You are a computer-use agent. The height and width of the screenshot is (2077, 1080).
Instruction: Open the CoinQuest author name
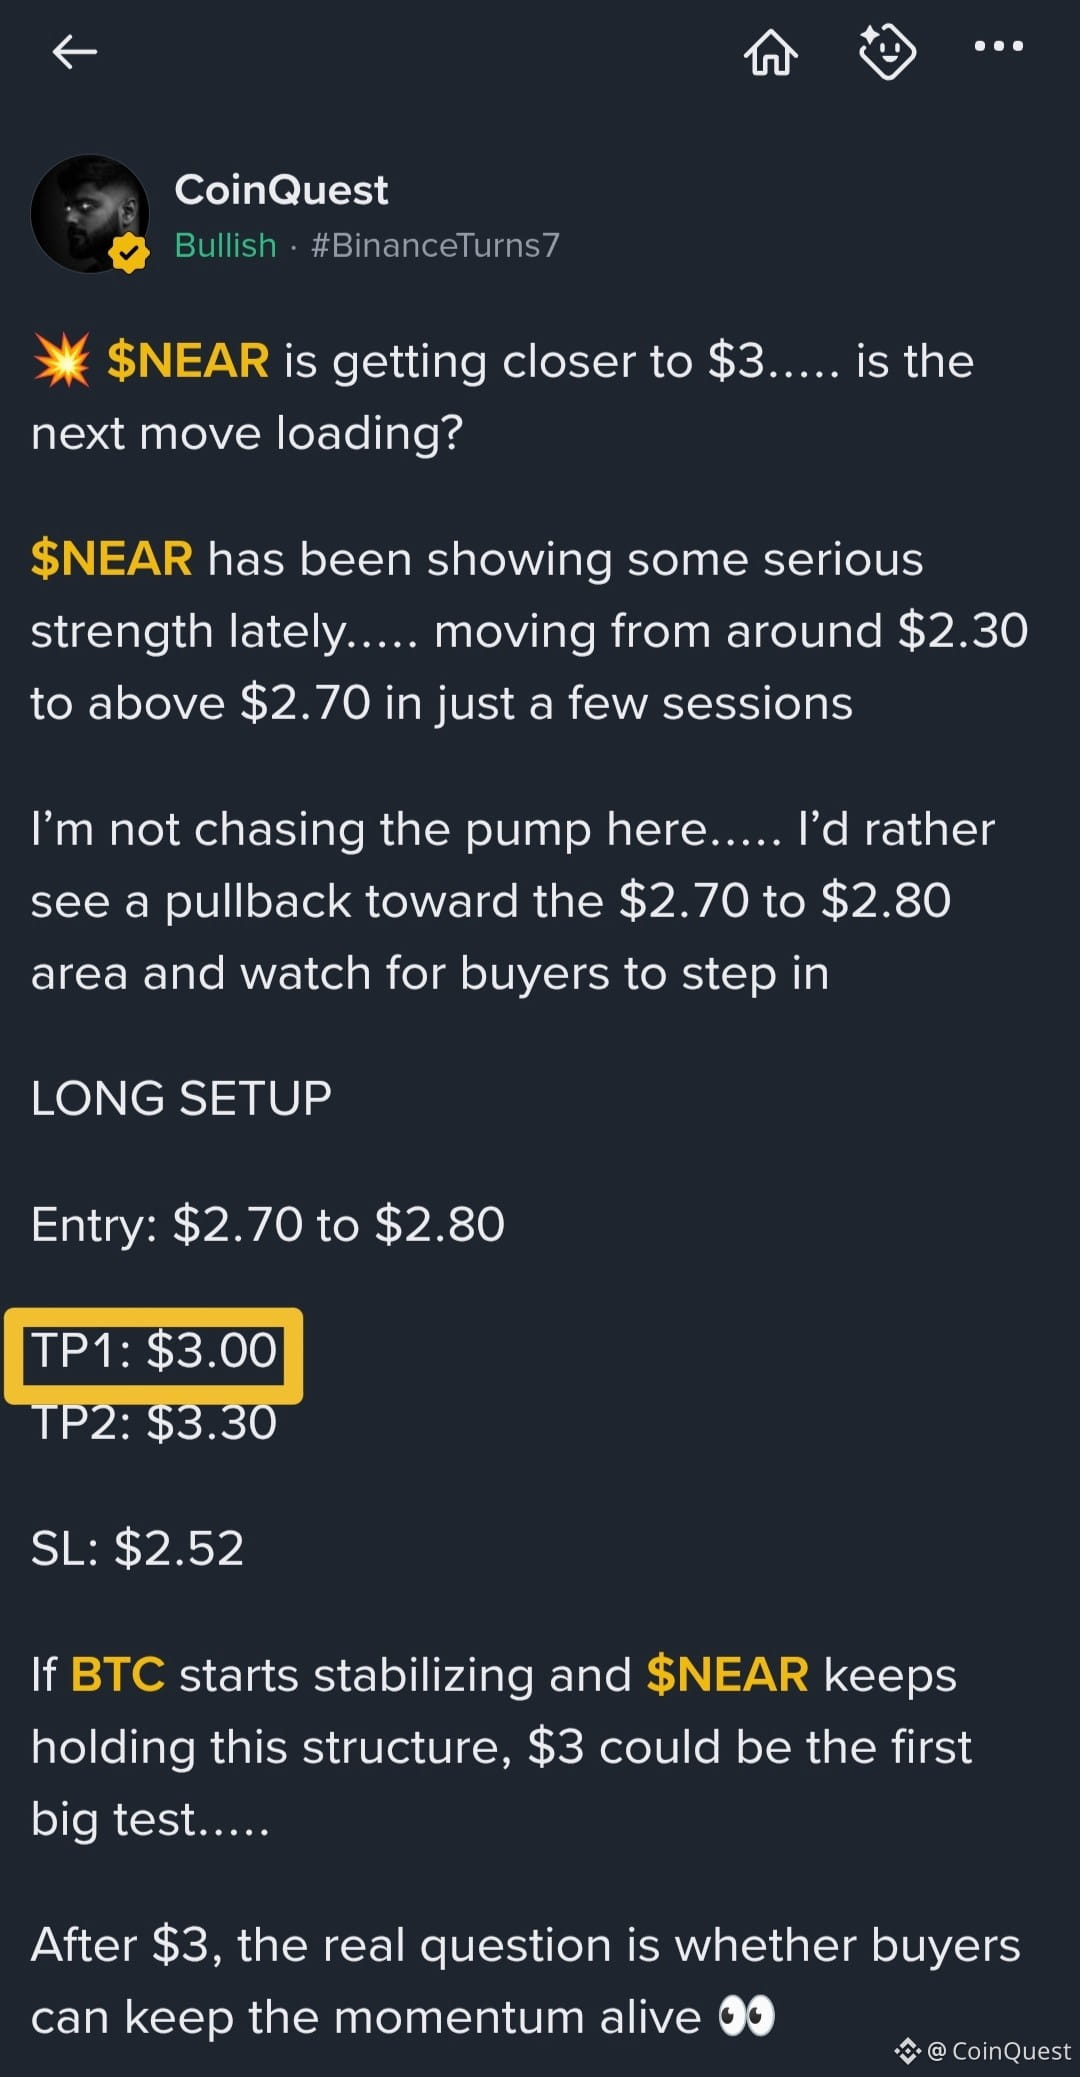click(x=281, y=189)
